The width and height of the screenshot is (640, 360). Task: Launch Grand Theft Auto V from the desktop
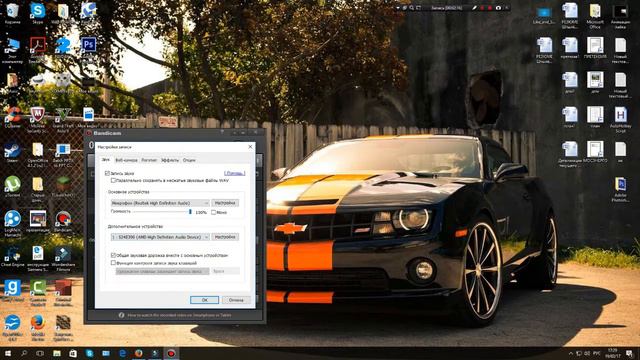point(63,119)
